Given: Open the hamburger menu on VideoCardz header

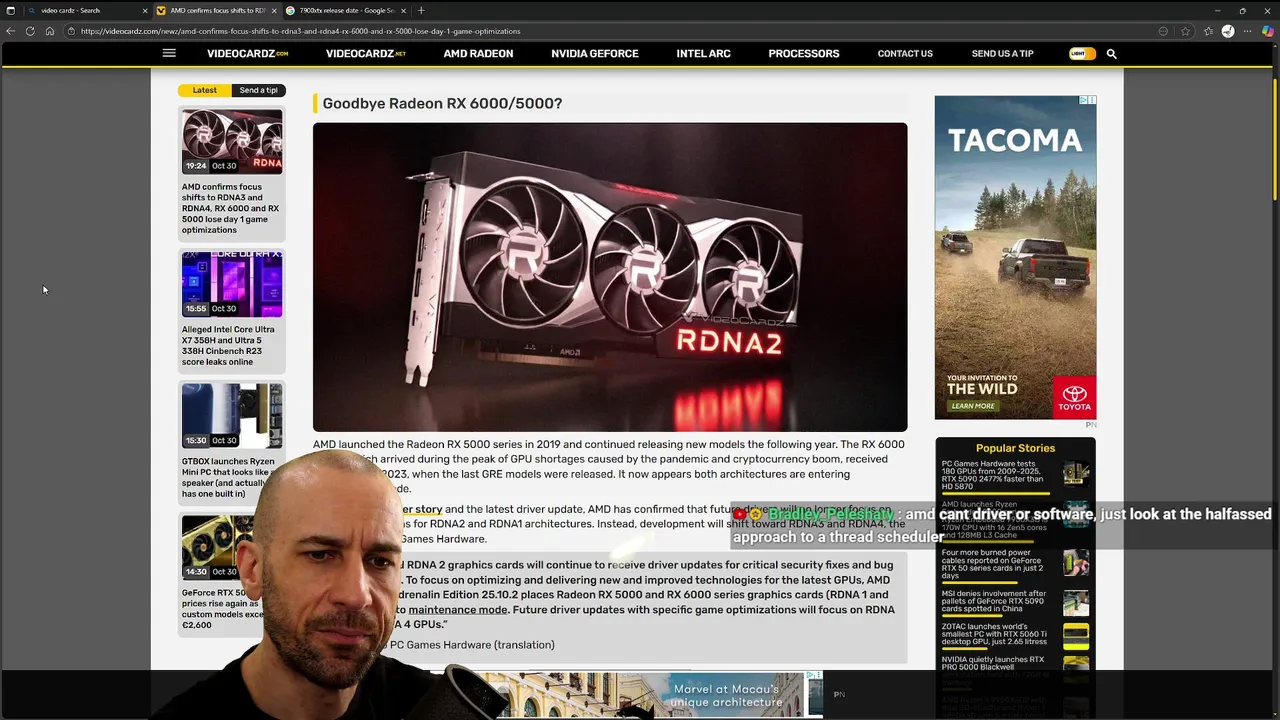Looking at the screenshot, I should (169, 53).
